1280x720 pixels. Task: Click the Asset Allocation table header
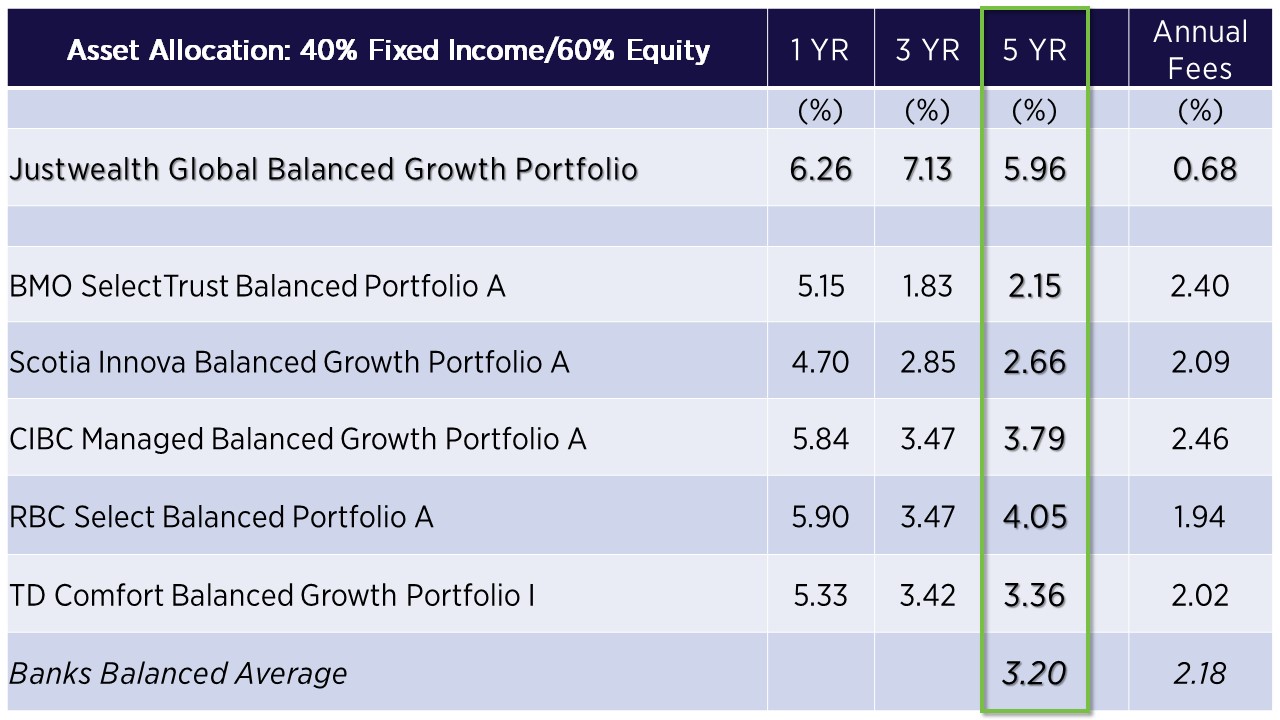[388, 50]
